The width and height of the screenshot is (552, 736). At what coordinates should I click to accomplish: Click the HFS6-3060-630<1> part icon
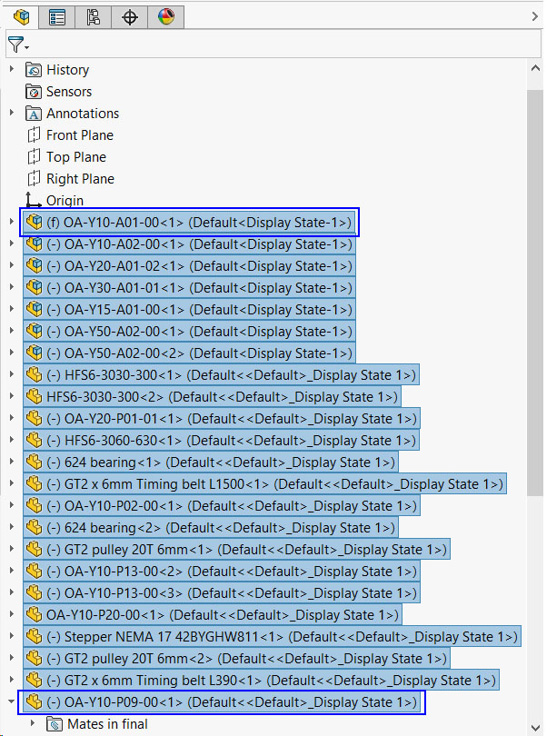[34, 440]
